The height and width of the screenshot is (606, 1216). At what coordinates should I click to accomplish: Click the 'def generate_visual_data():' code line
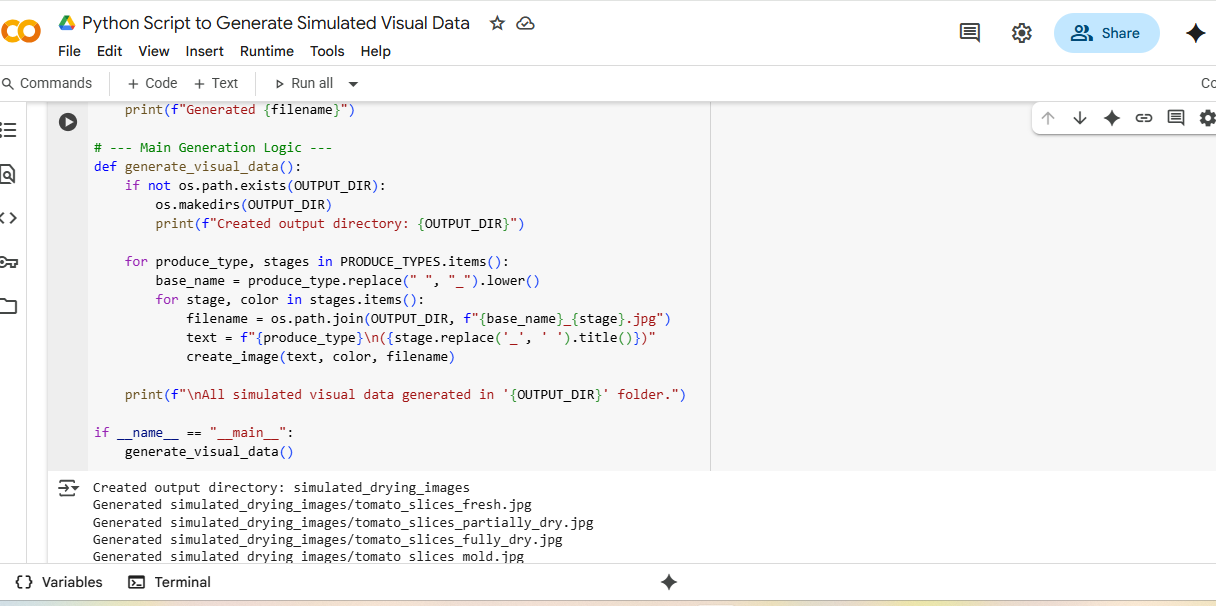(197, 167)
